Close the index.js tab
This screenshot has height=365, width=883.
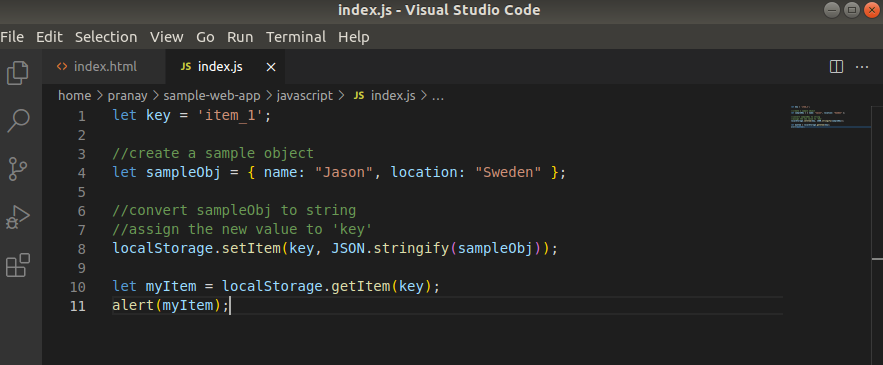[x=271, y=67]
